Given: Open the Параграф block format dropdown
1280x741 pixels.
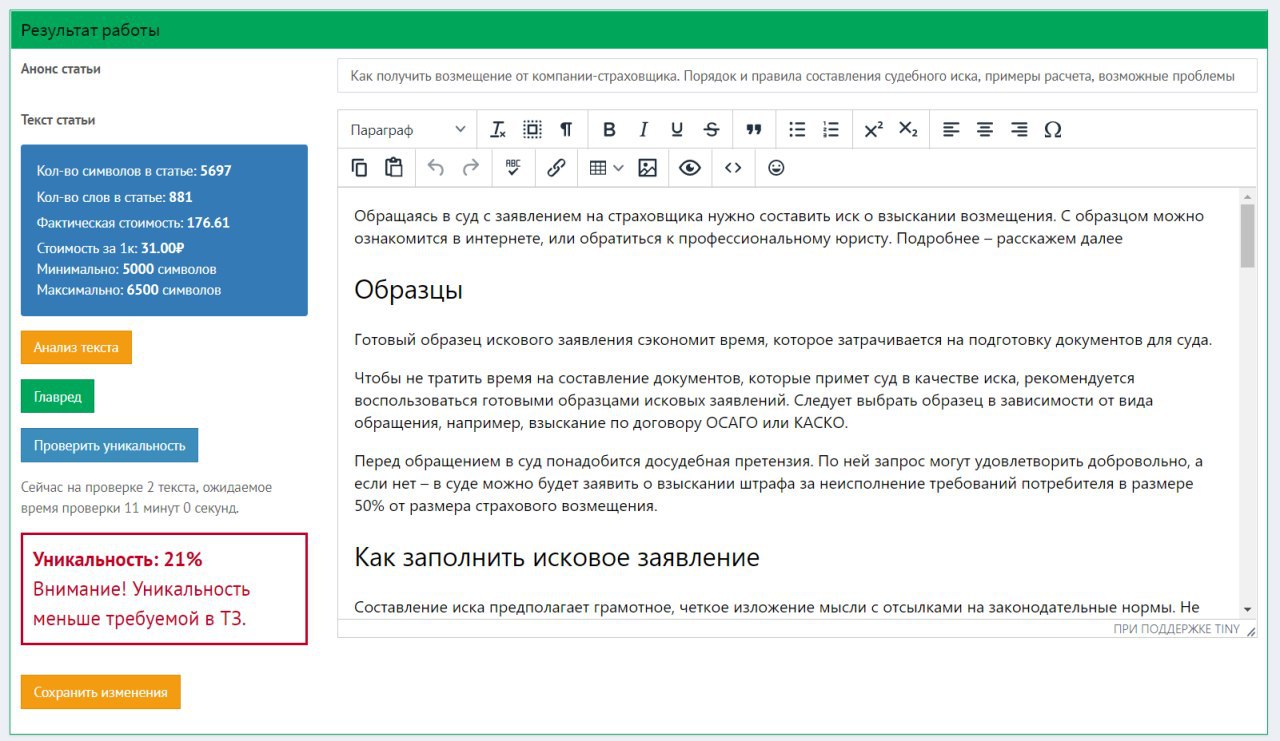Looking at the screenshot, I should click(408, 129).
